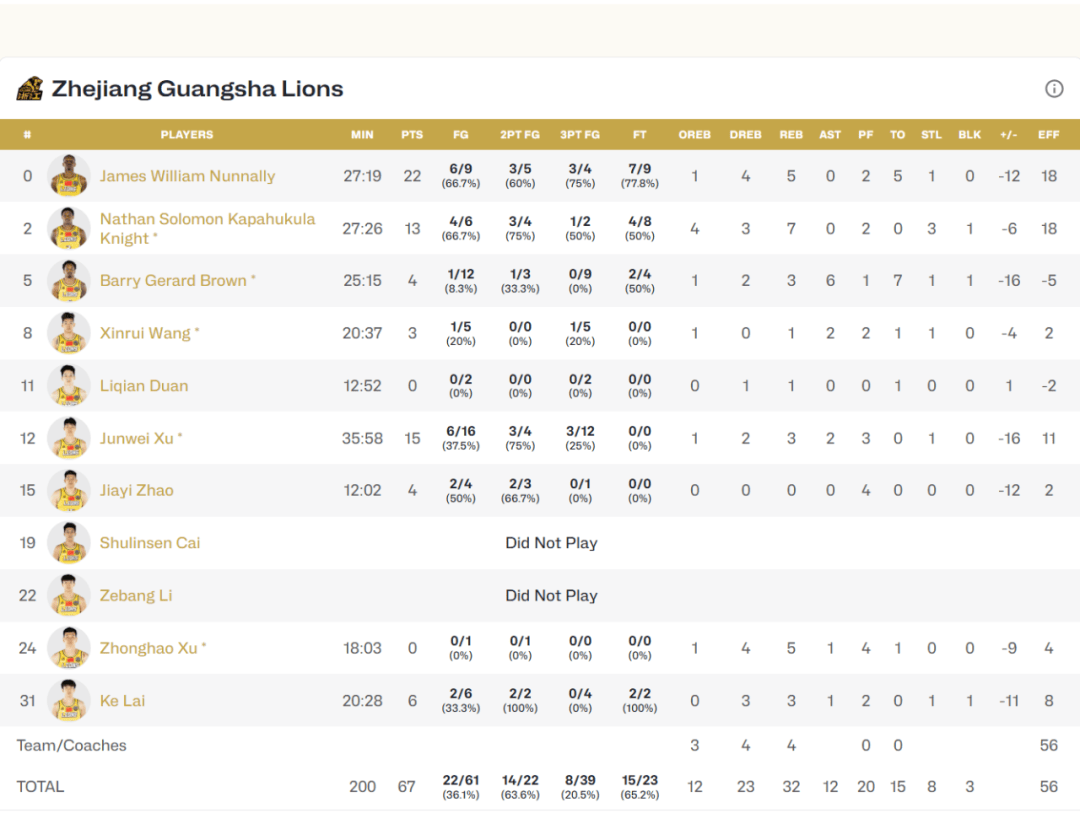
Task: Open Shulinsen Cai's profile link
Action: tap(150, 543)
